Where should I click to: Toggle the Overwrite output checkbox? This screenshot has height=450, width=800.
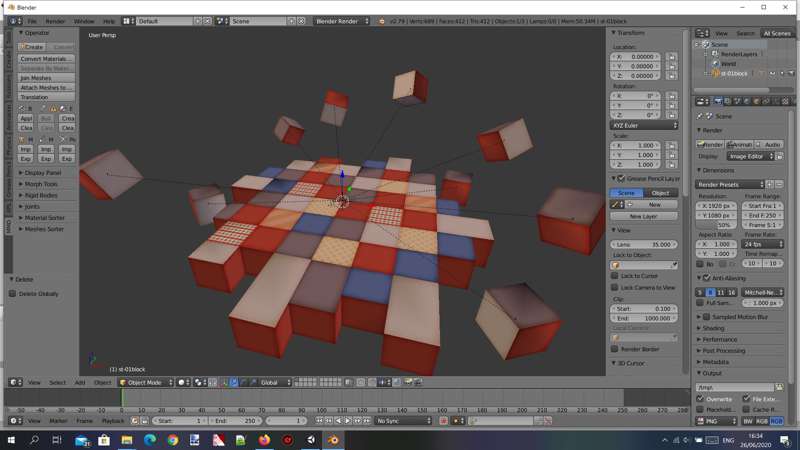[700, 398]
